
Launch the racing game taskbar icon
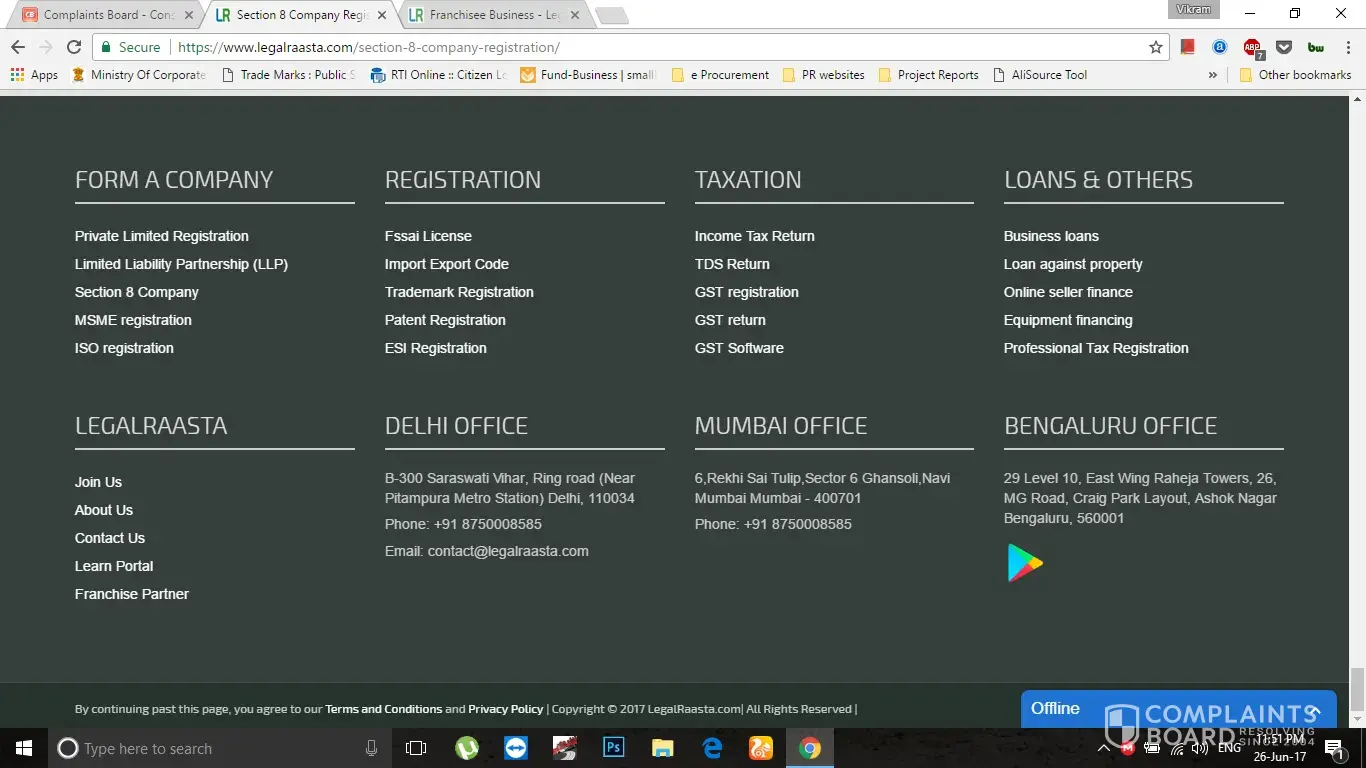[x=565, y=748]
